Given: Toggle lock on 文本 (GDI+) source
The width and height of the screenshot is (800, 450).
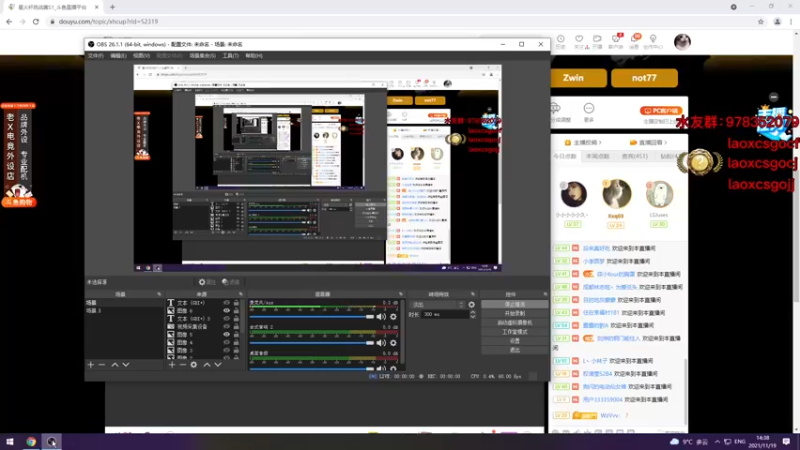Looking at the screenshot, I should coord(236,303).
